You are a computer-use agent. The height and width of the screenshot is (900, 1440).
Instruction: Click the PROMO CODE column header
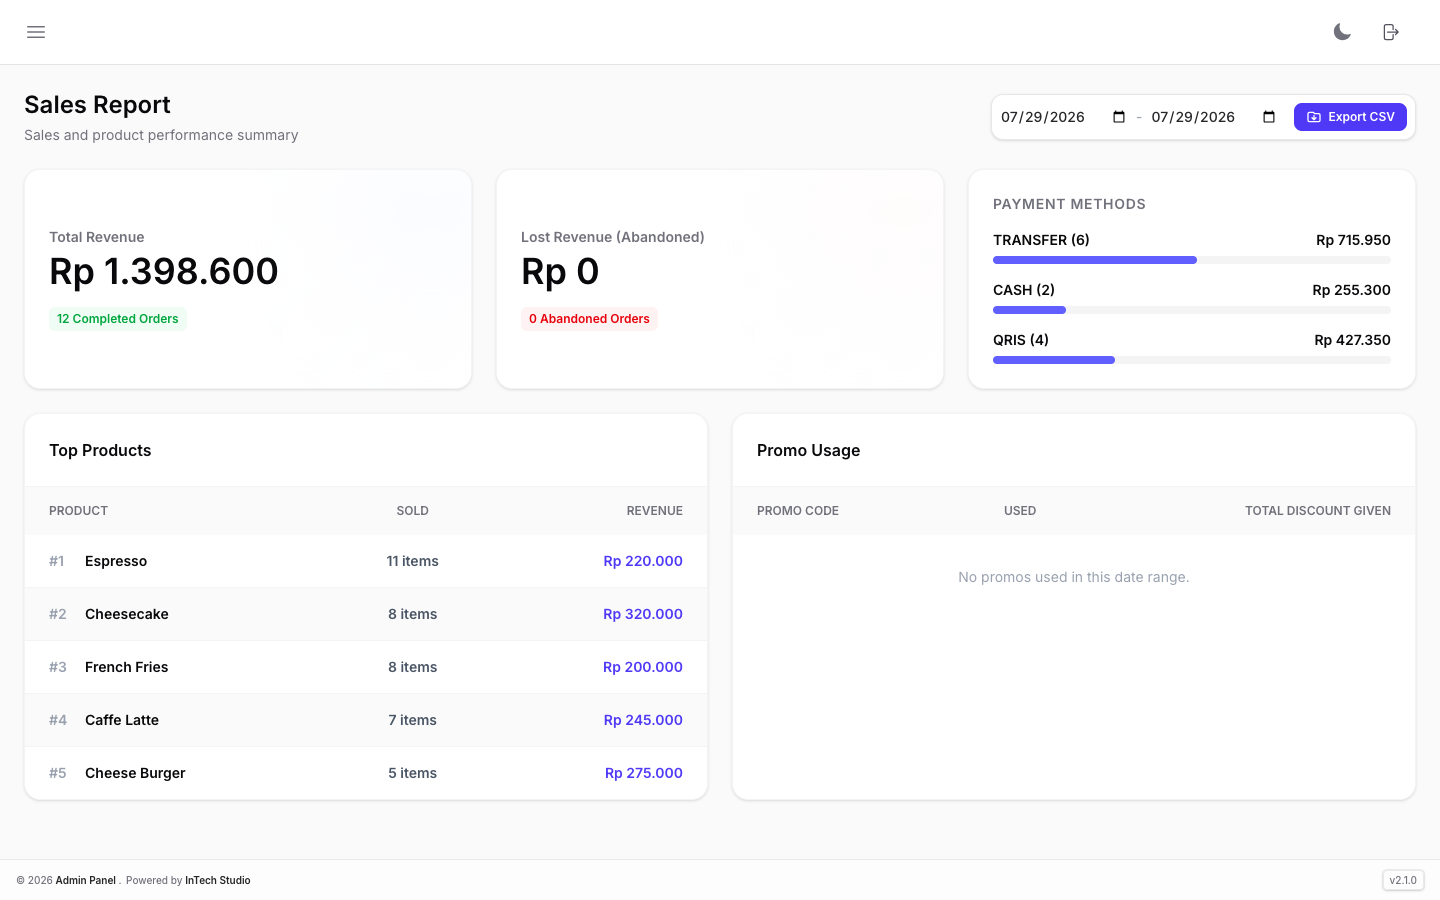[798, 511]
